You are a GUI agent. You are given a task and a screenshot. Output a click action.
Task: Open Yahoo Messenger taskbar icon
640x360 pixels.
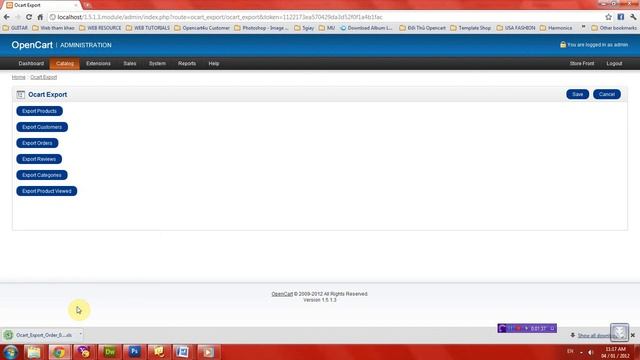84,352
